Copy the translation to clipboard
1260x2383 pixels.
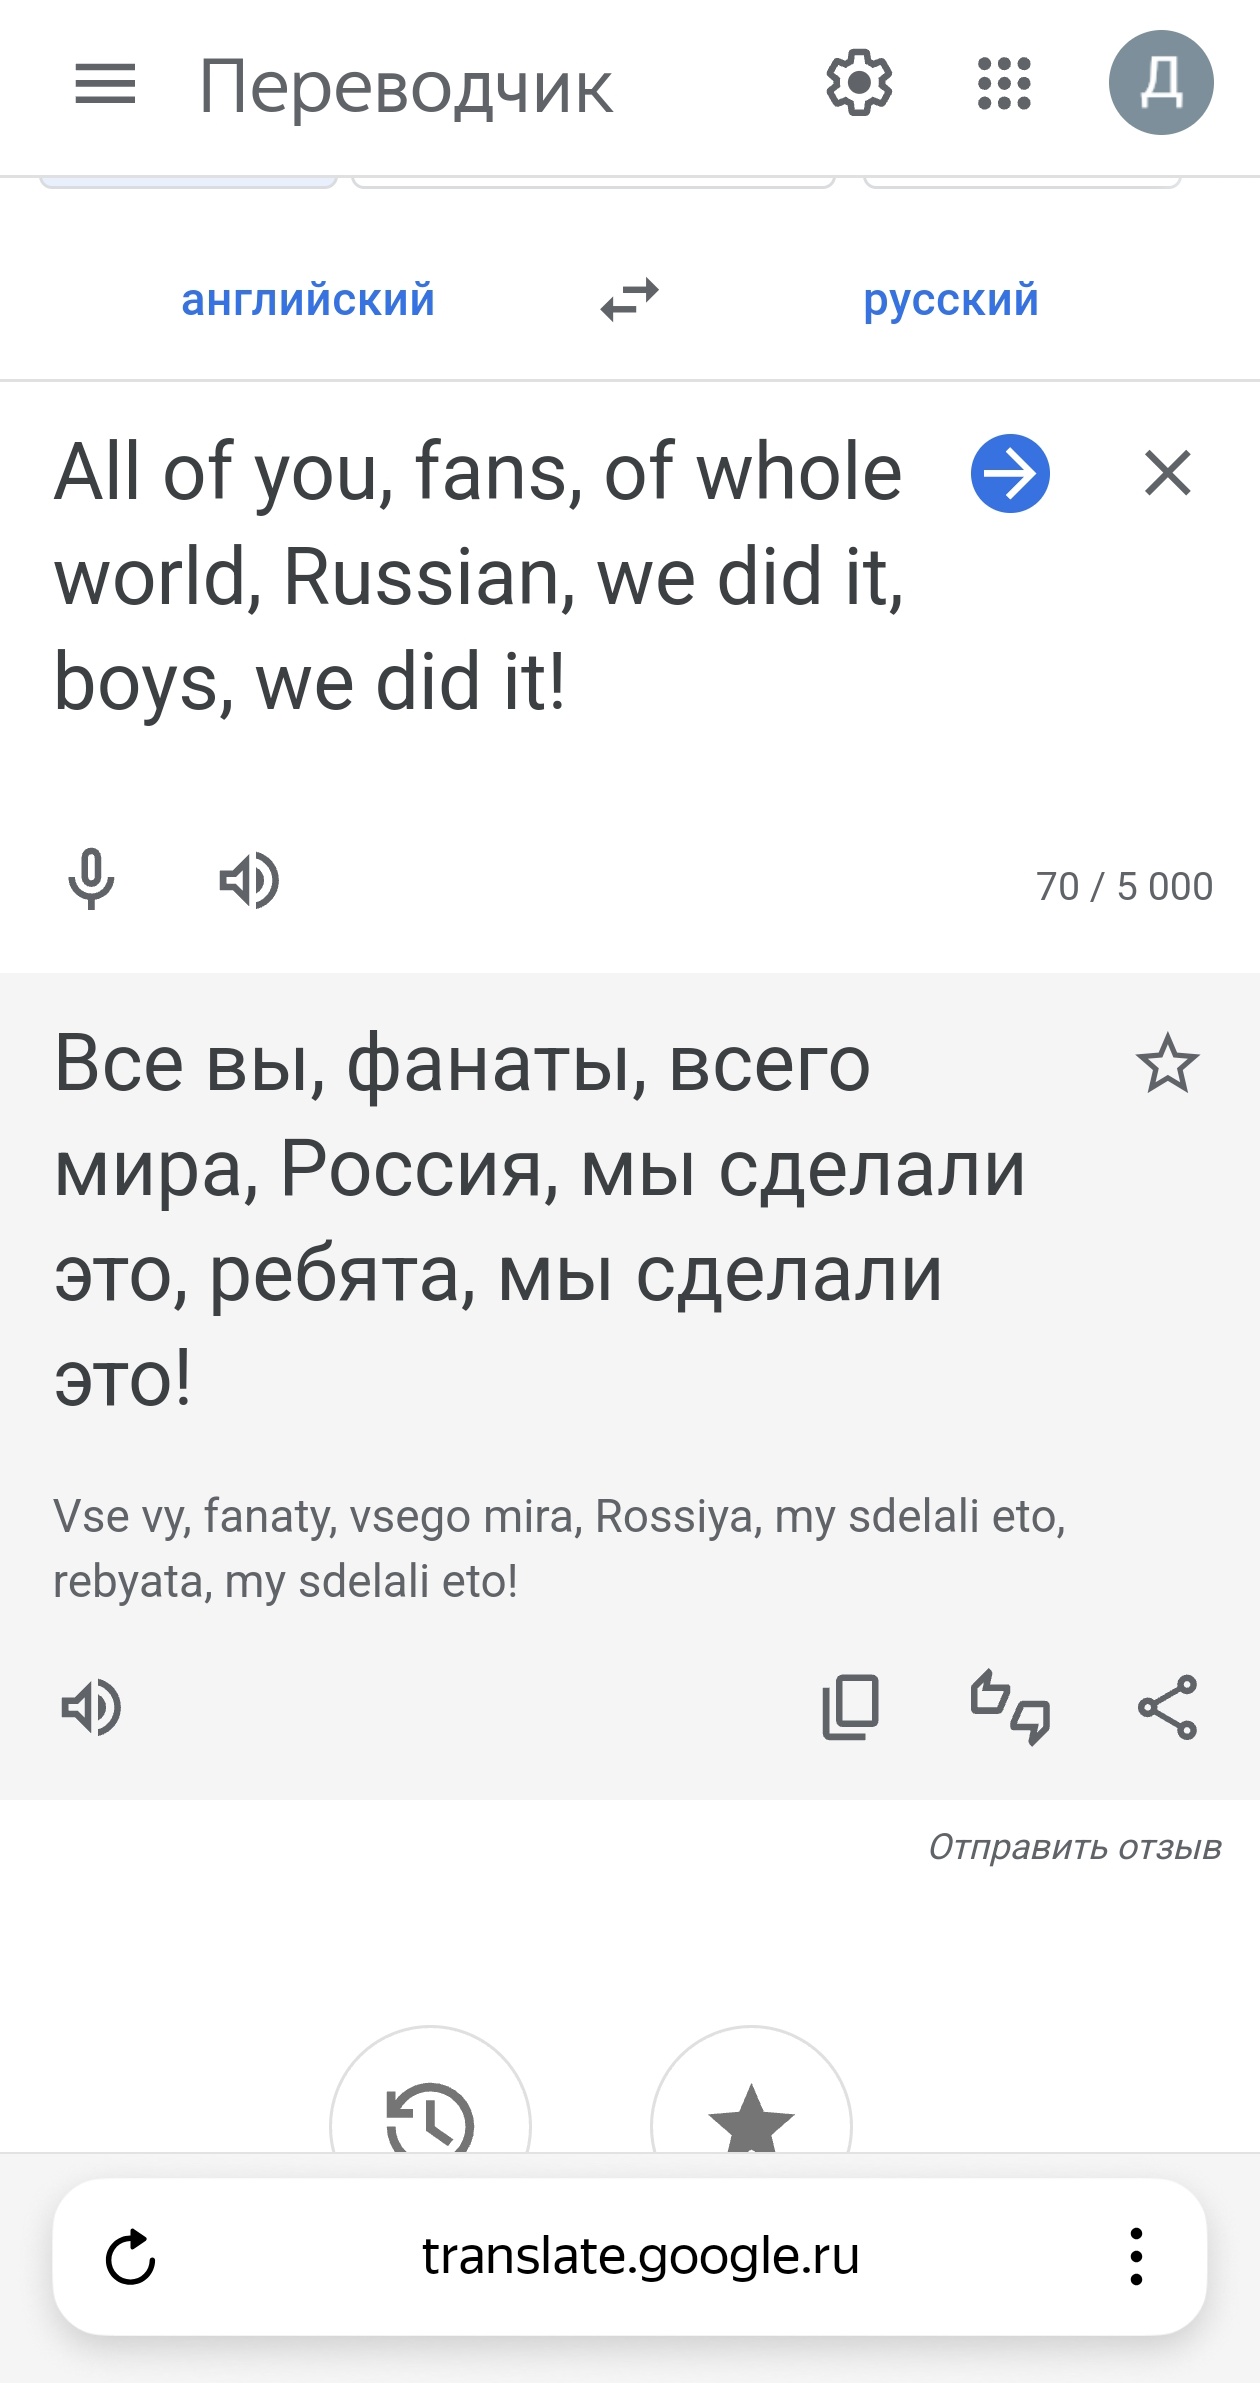(851, 1707)
